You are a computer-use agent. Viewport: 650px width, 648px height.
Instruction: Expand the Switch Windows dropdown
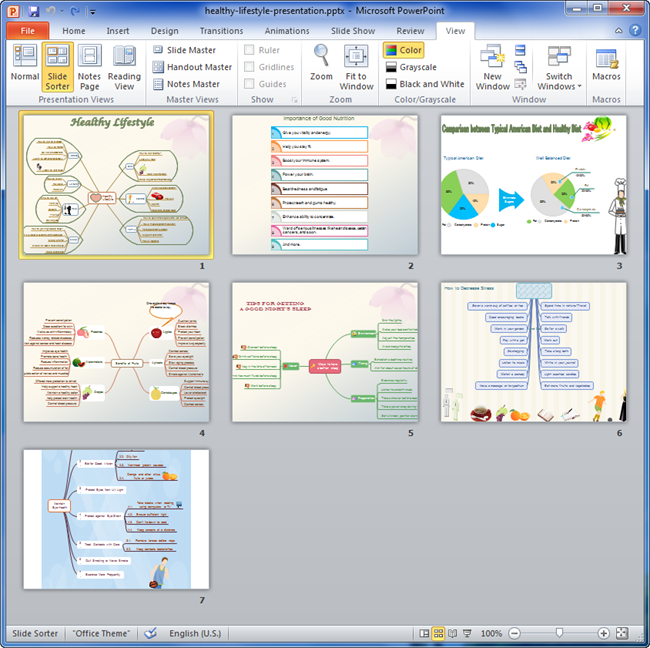[x=559, y=67]
